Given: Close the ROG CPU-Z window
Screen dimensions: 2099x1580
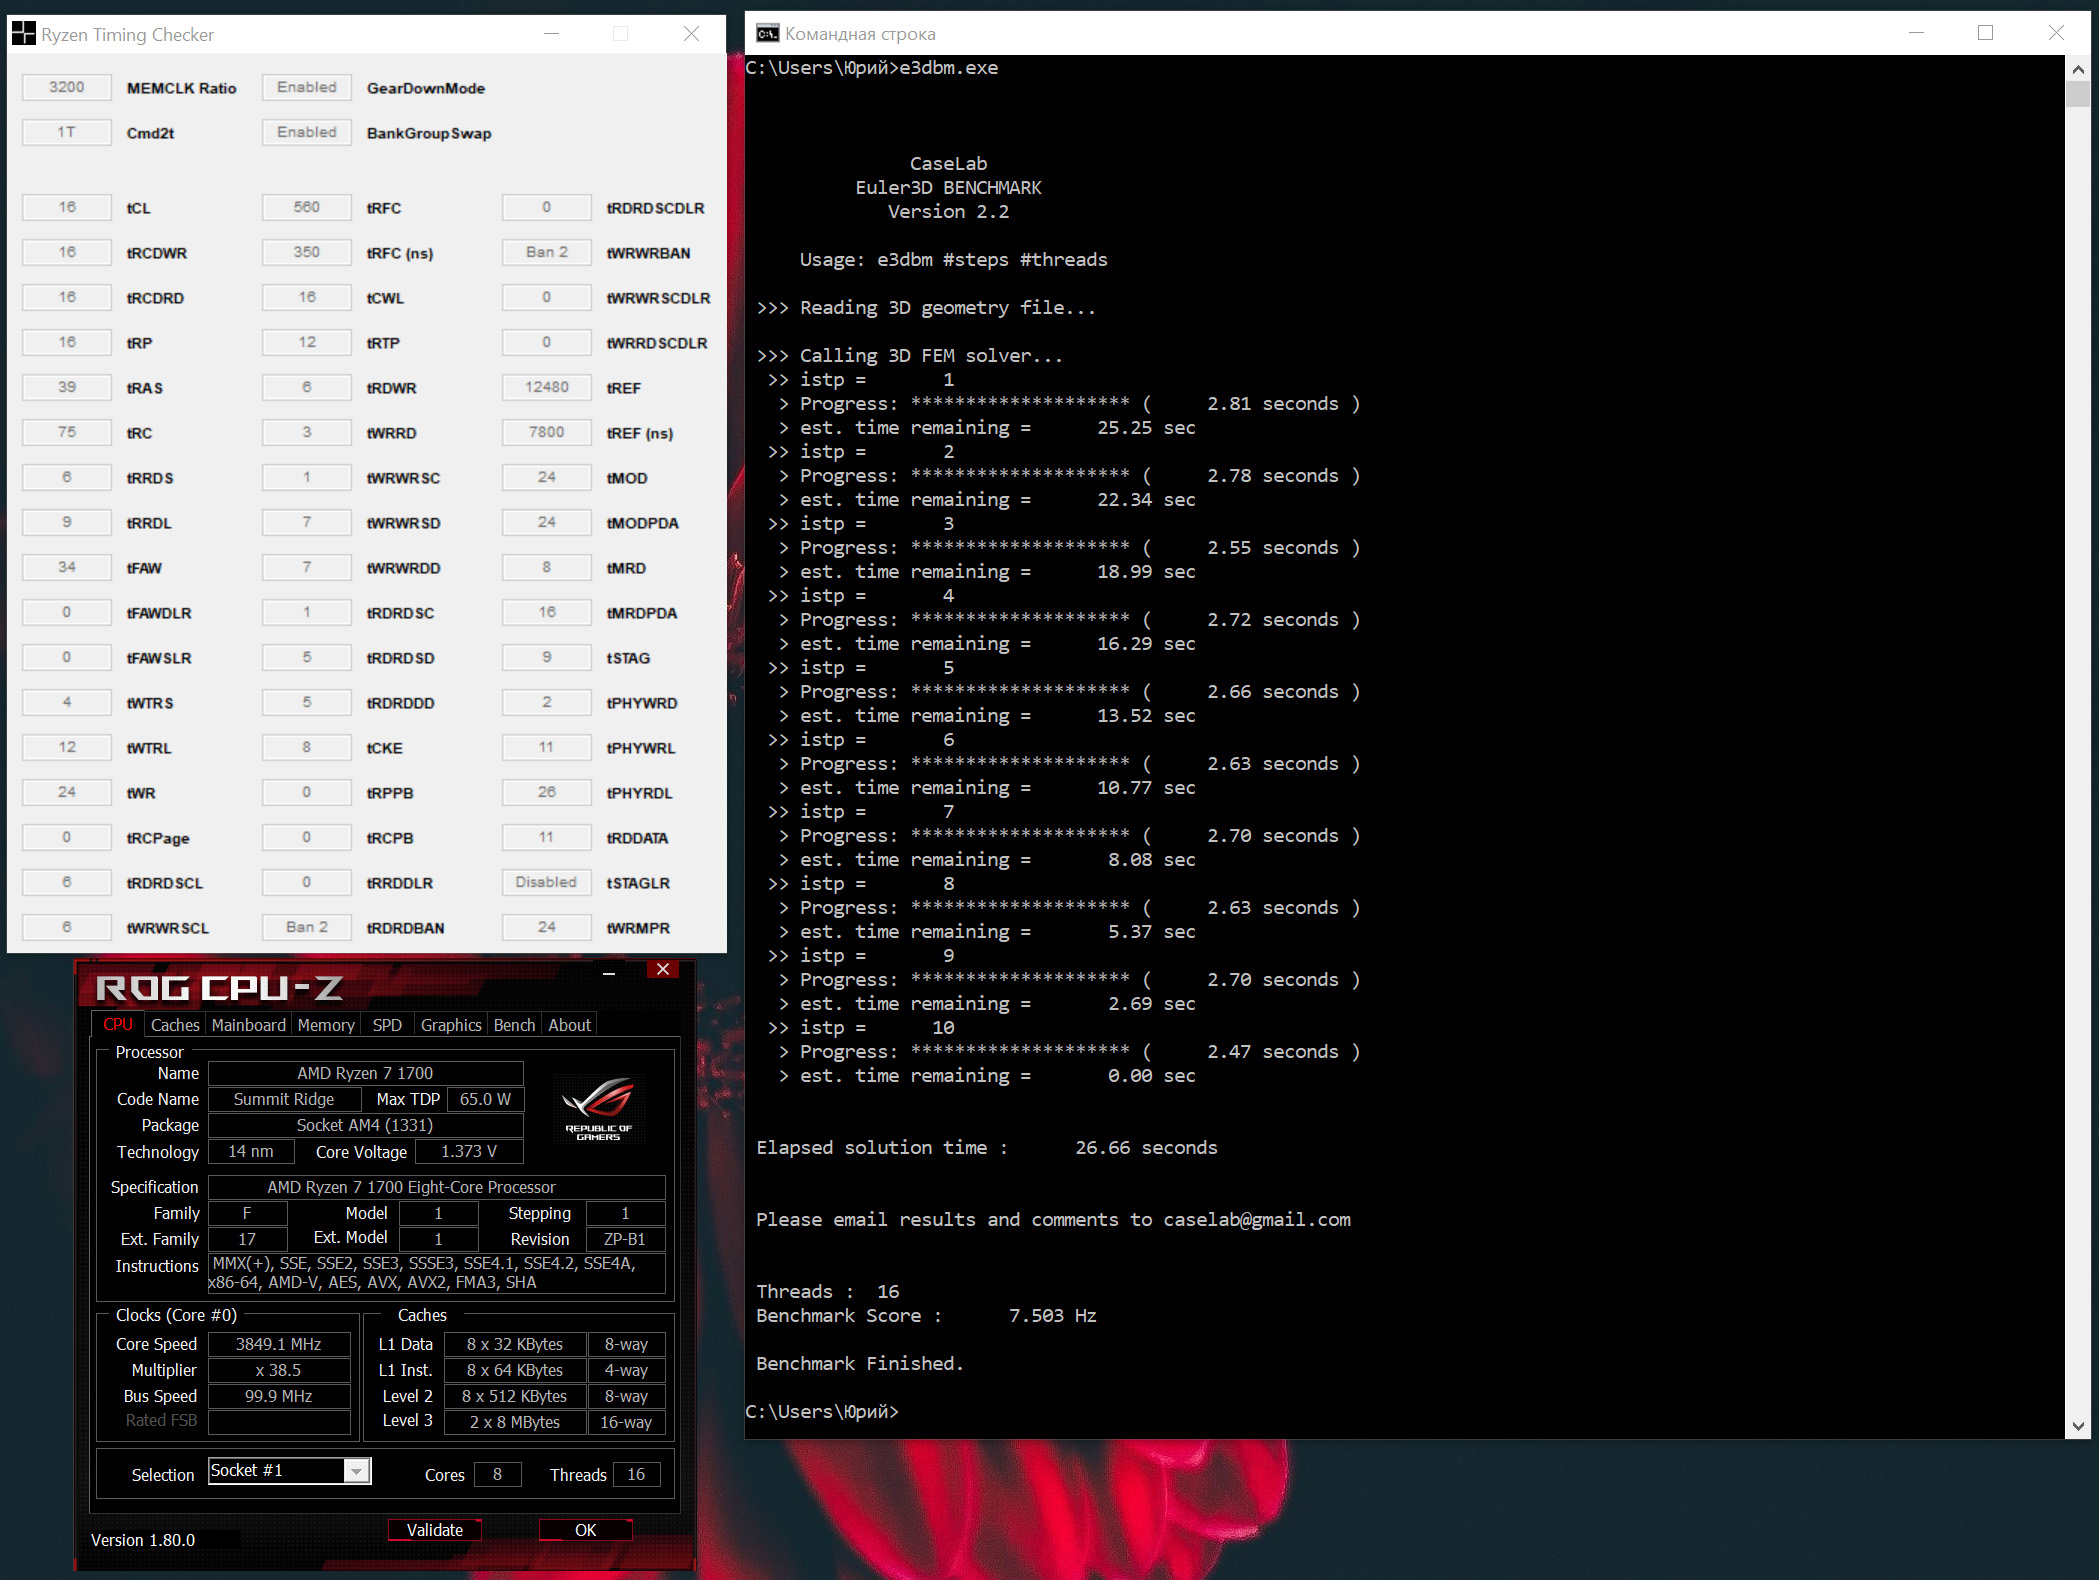Looking at the screenshot, I should point(662,969).
